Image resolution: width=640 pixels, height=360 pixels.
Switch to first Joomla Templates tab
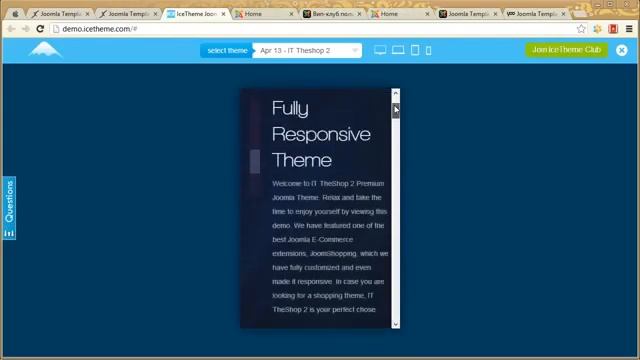(x=60, y=14)
